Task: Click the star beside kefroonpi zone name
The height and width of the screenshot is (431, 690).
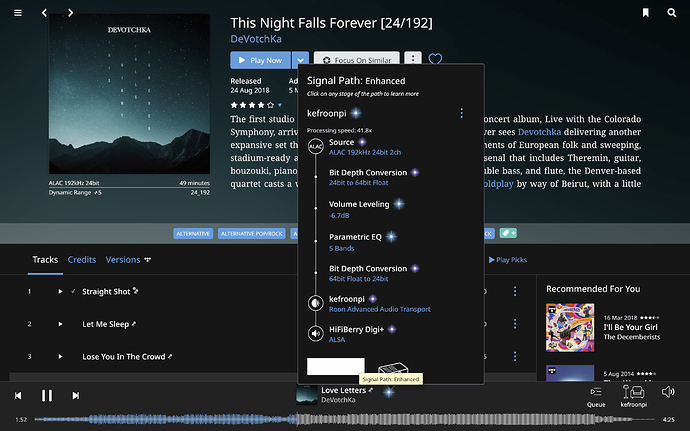Action: [x=356, y=114]
